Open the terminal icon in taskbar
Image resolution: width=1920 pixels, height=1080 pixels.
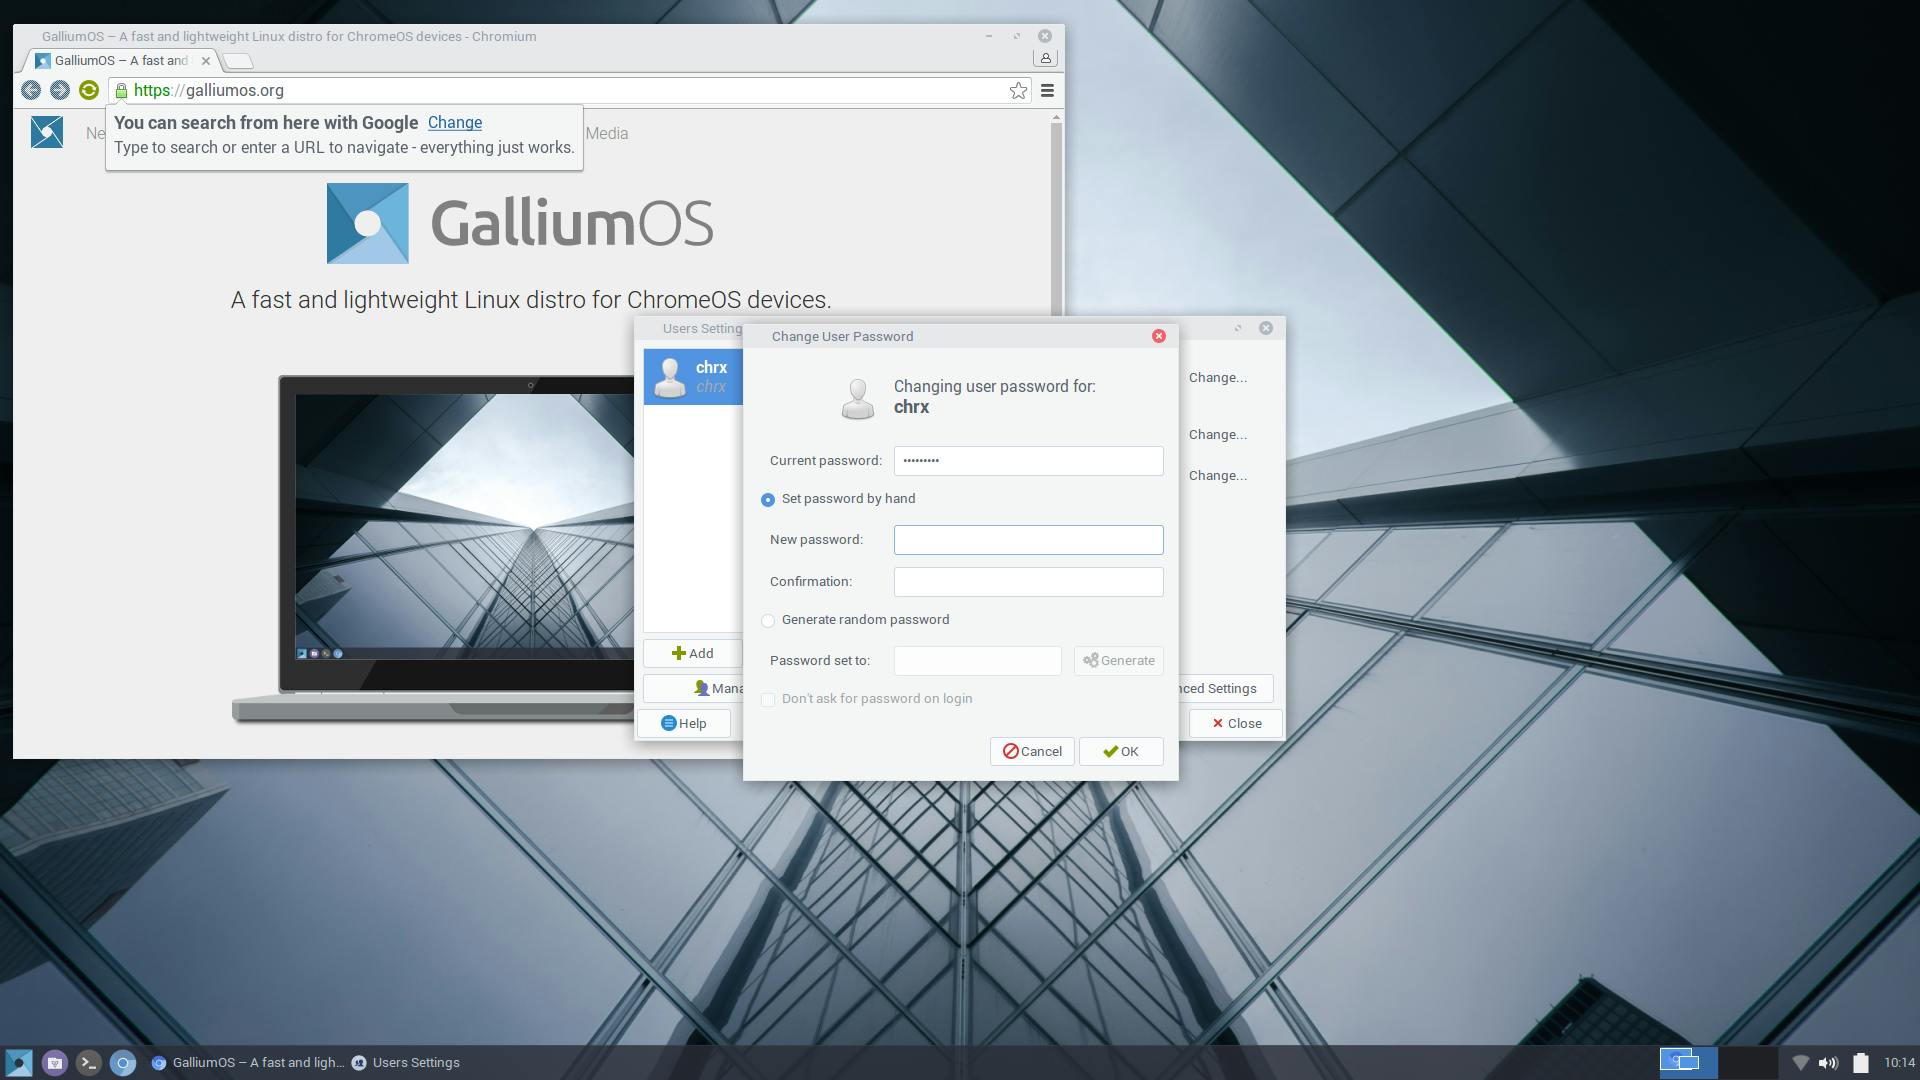click(88, 1063)
